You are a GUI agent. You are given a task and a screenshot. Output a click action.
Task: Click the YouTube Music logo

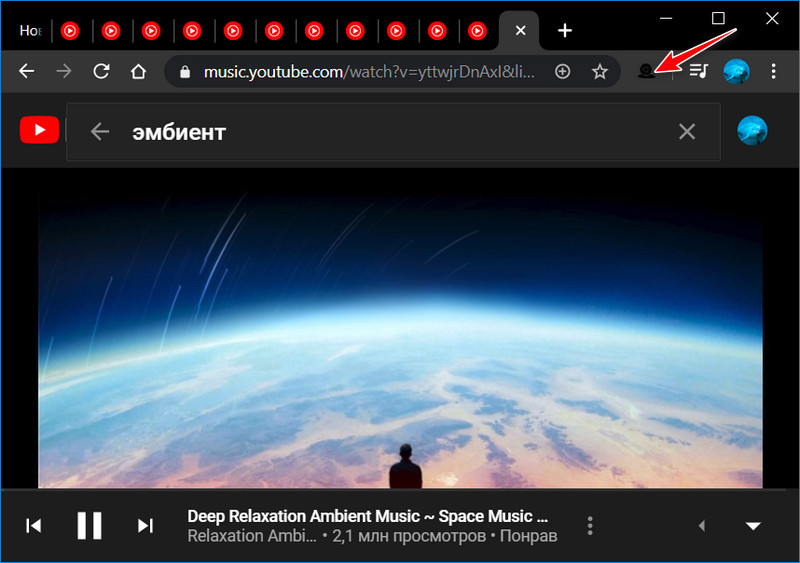(x=39, y=130)
